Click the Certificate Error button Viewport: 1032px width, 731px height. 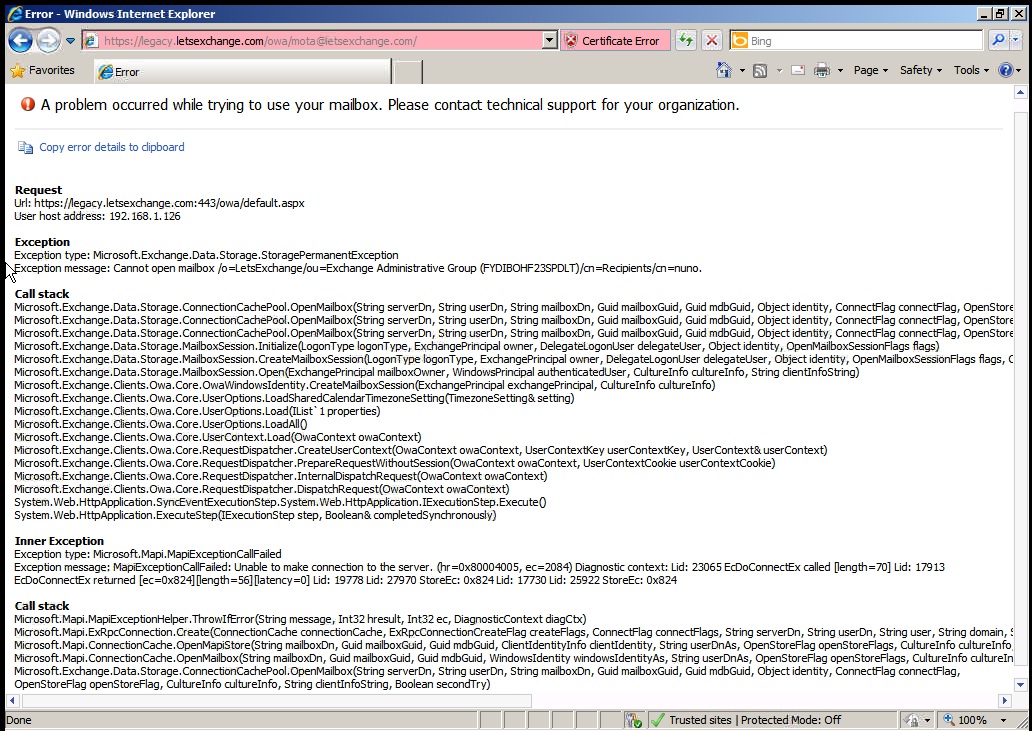pos(615,41)
